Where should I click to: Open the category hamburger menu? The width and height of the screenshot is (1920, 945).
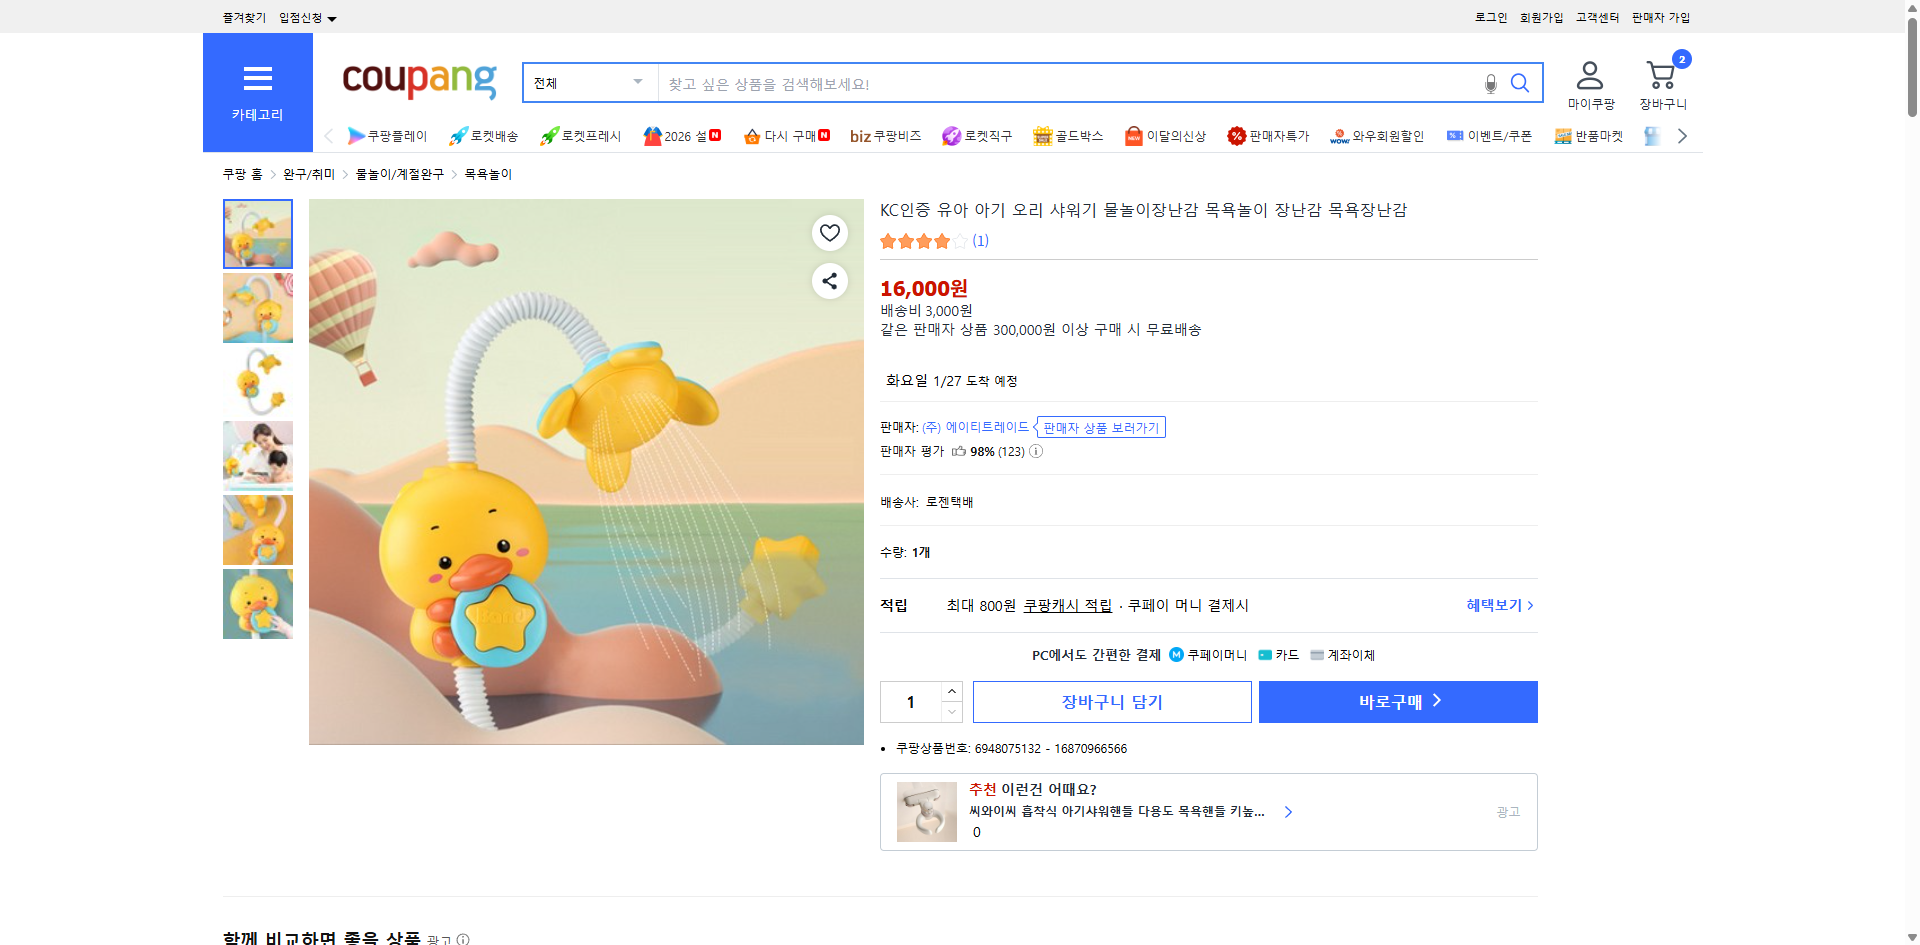point(258,78)
